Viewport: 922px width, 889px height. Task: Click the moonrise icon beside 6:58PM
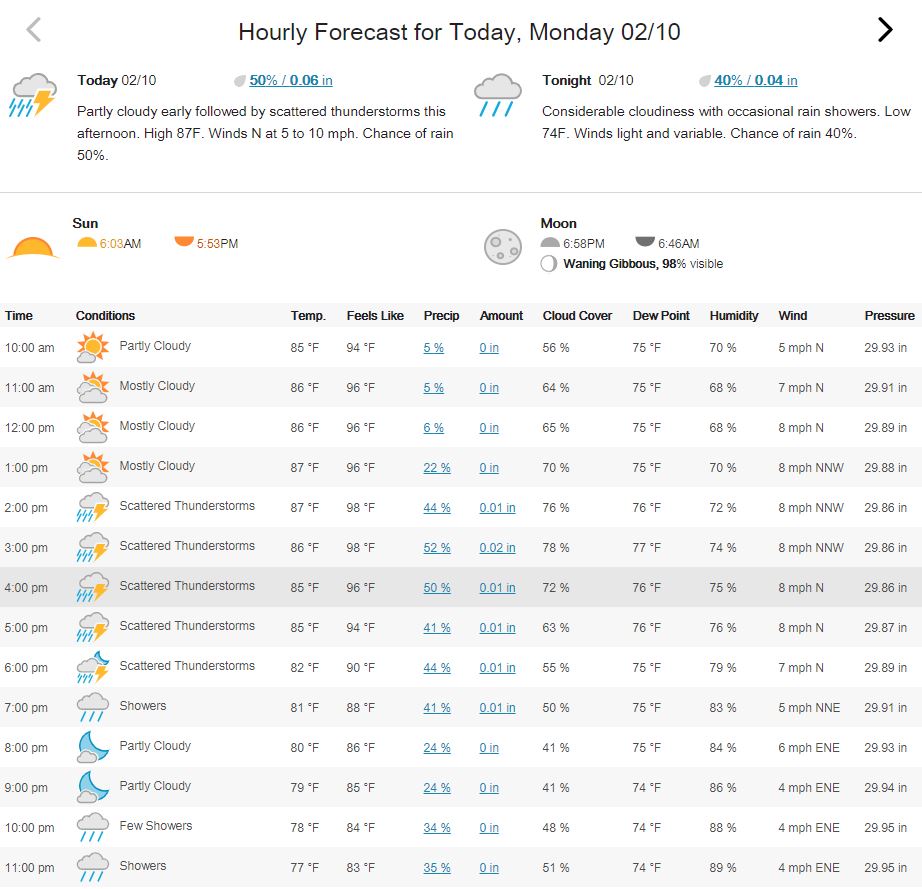[550, 242]
